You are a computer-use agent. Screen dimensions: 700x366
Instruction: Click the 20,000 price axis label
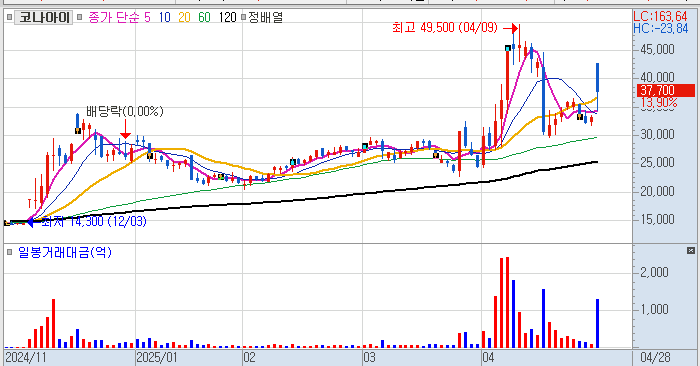coord(657,191)
